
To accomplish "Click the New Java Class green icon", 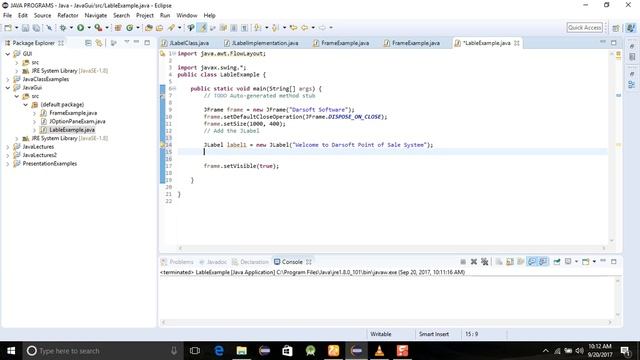I will 129,28.
